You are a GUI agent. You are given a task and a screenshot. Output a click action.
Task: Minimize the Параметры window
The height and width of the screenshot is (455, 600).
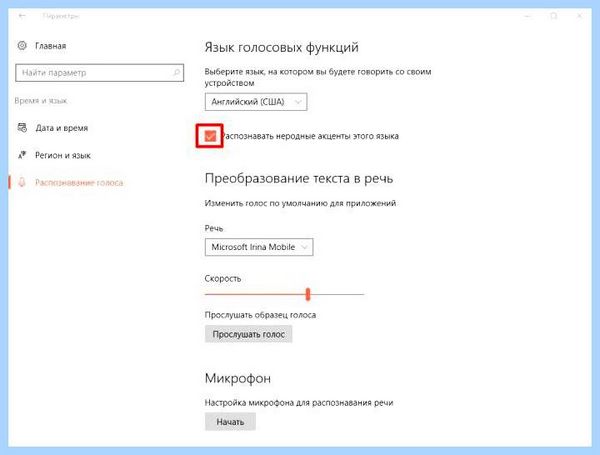(528, 16)
